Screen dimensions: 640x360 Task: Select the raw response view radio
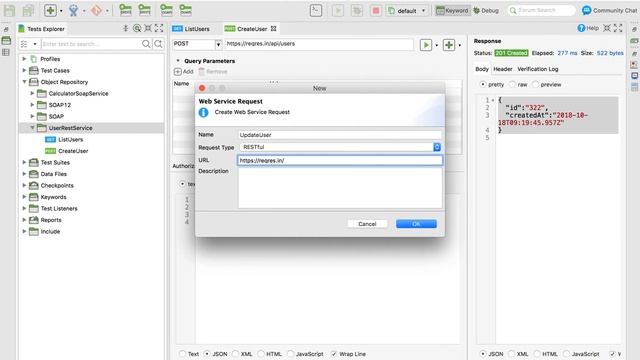coord(512,84)
